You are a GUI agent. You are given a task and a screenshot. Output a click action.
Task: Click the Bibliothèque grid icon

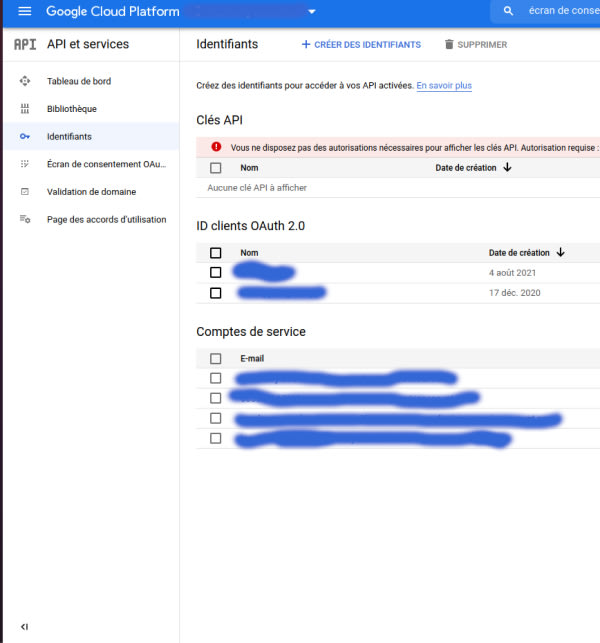(25, 109)
